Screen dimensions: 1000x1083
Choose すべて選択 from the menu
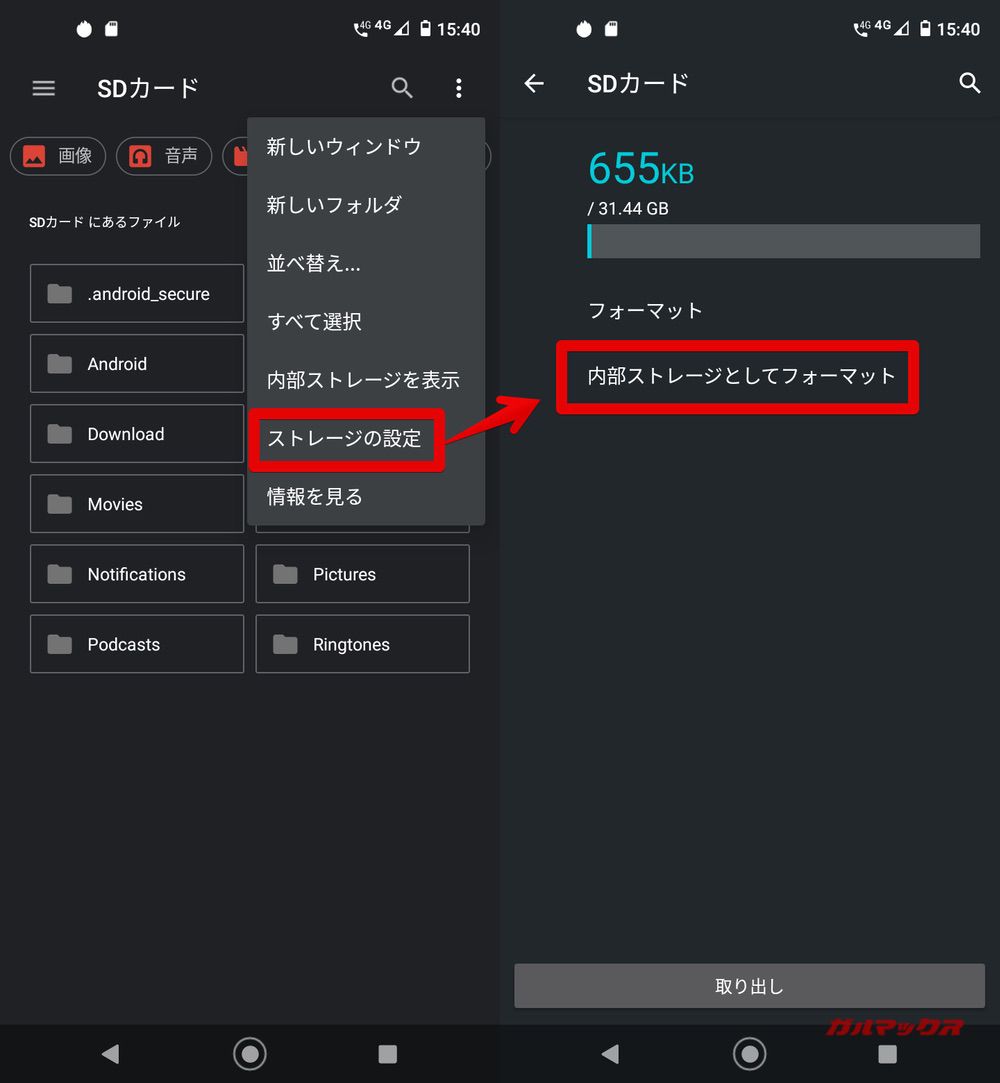[314, 322]
